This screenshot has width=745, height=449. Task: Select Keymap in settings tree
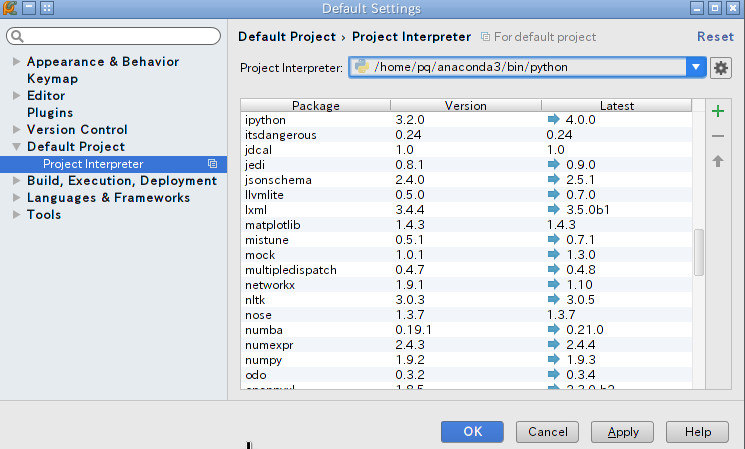tap(52, 79)
